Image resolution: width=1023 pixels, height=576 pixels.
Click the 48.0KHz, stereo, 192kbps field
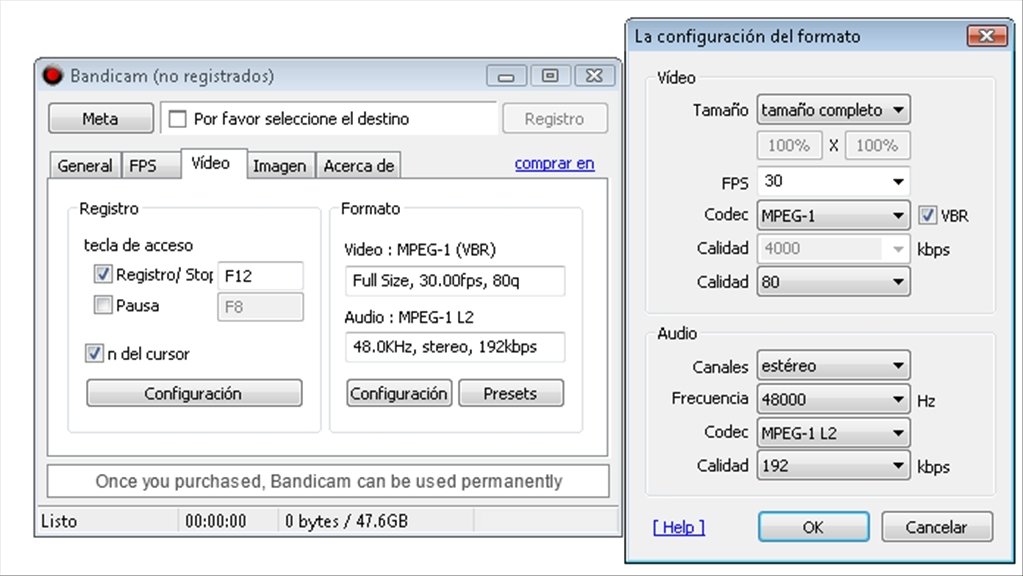pos(455,346)
